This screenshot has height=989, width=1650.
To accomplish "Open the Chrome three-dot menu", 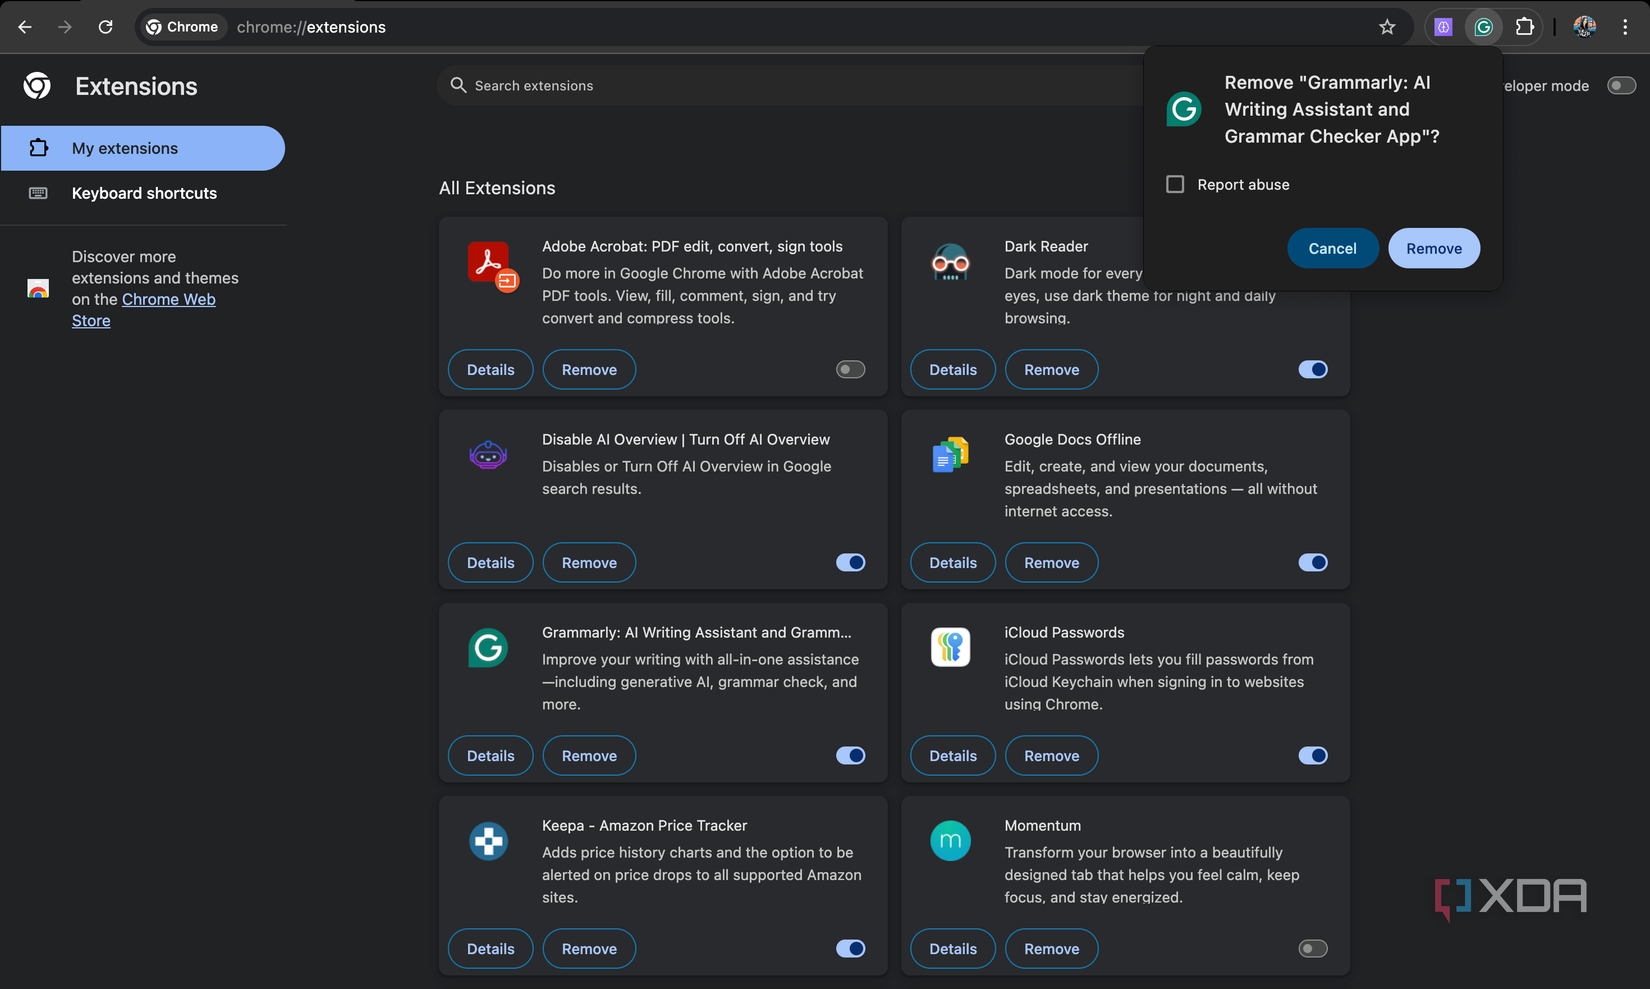I will tap(1625, 27).
